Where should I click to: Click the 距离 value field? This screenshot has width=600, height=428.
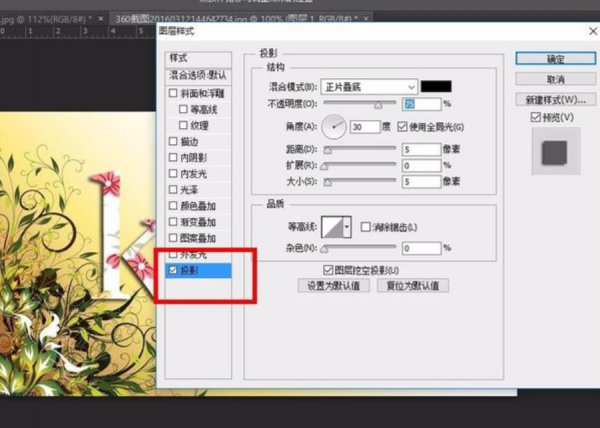(x=421, y=149)
